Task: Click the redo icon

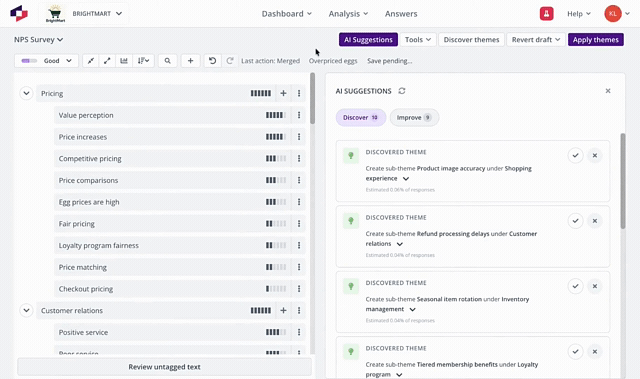Action: point(230,61)
